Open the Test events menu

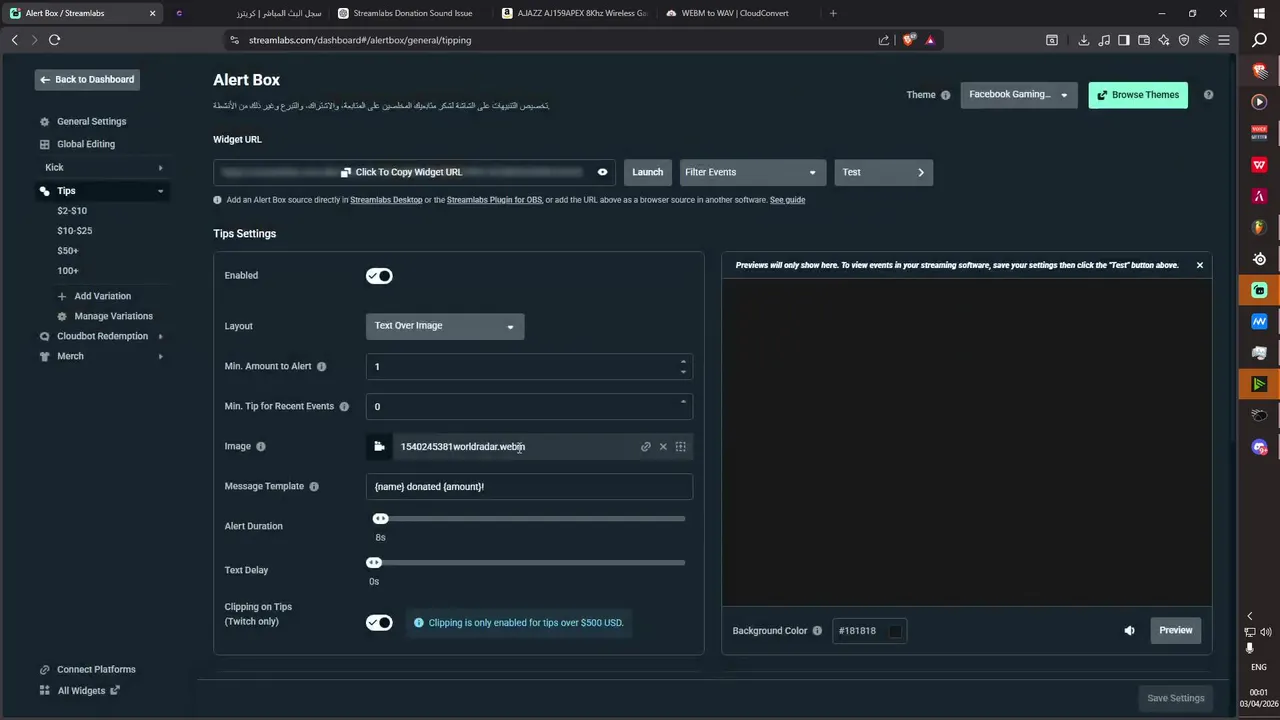[883, 172]
